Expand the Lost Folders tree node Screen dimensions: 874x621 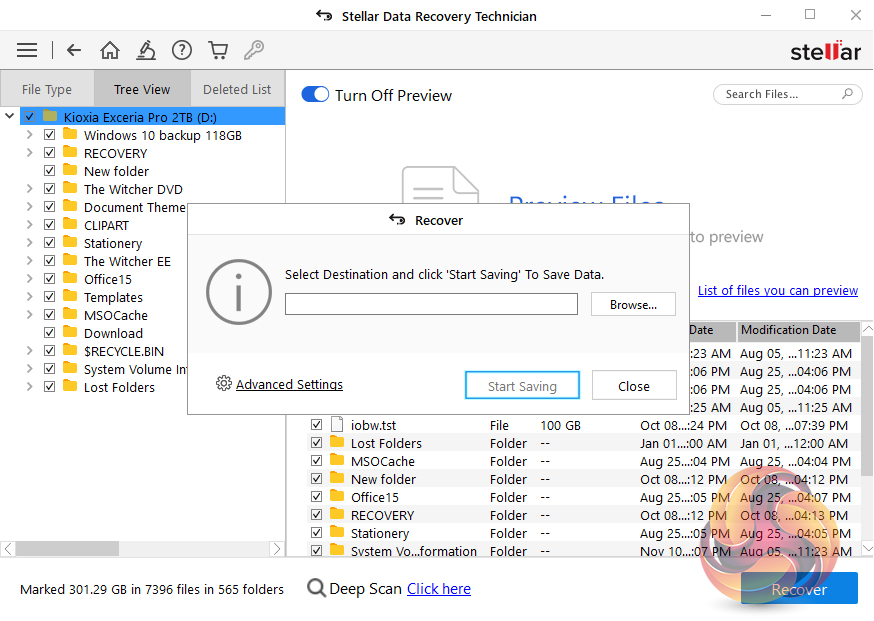pyautogui.click(x=30, y=387)
